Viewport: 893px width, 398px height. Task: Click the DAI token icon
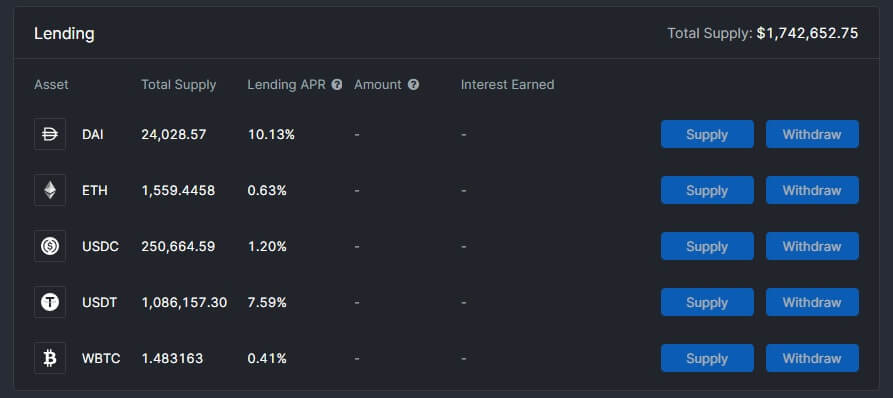[x=50, y=134]
